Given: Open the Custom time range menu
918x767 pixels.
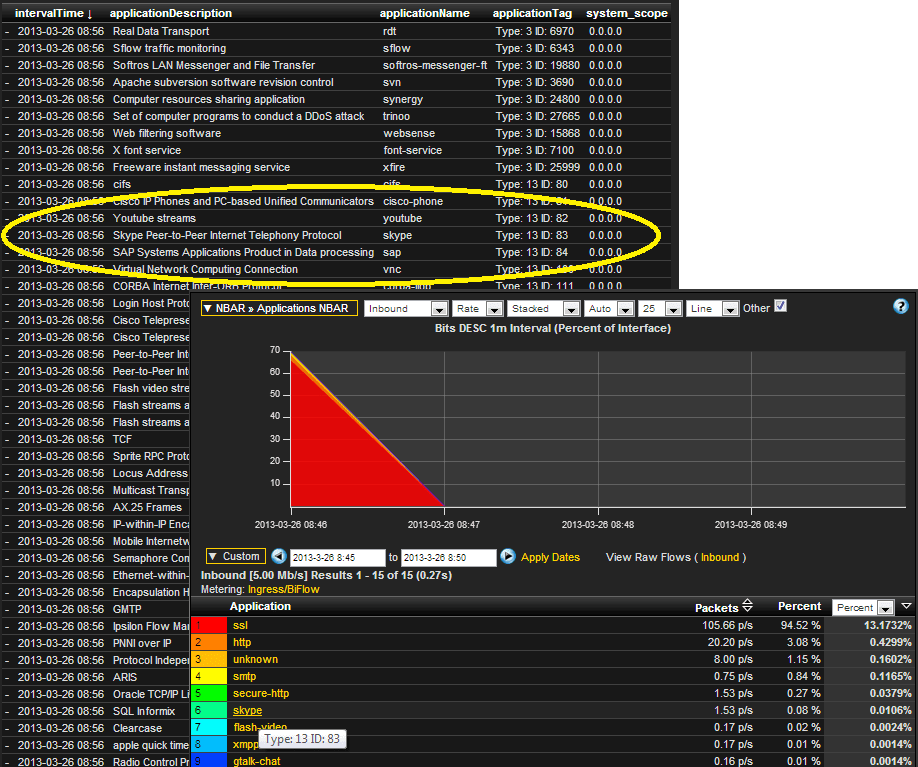Looking at the screenshot, I should click(x=235, y=556).
